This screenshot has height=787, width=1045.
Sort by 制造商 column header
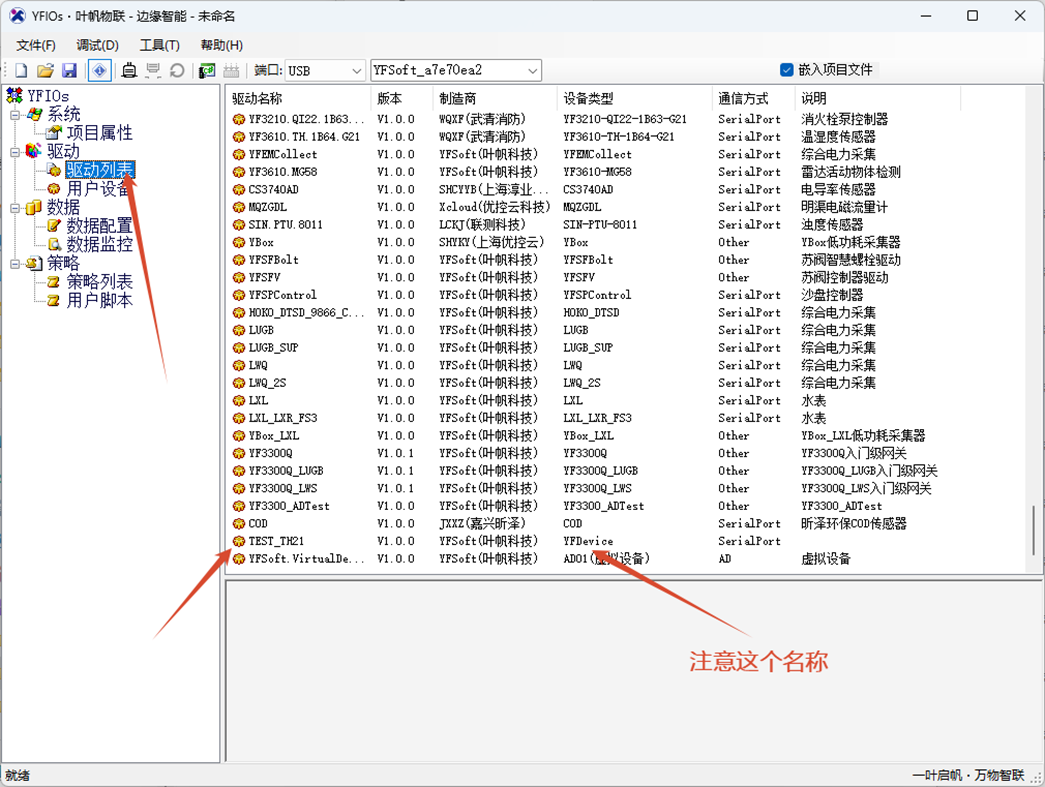click(x=495, y=99)
